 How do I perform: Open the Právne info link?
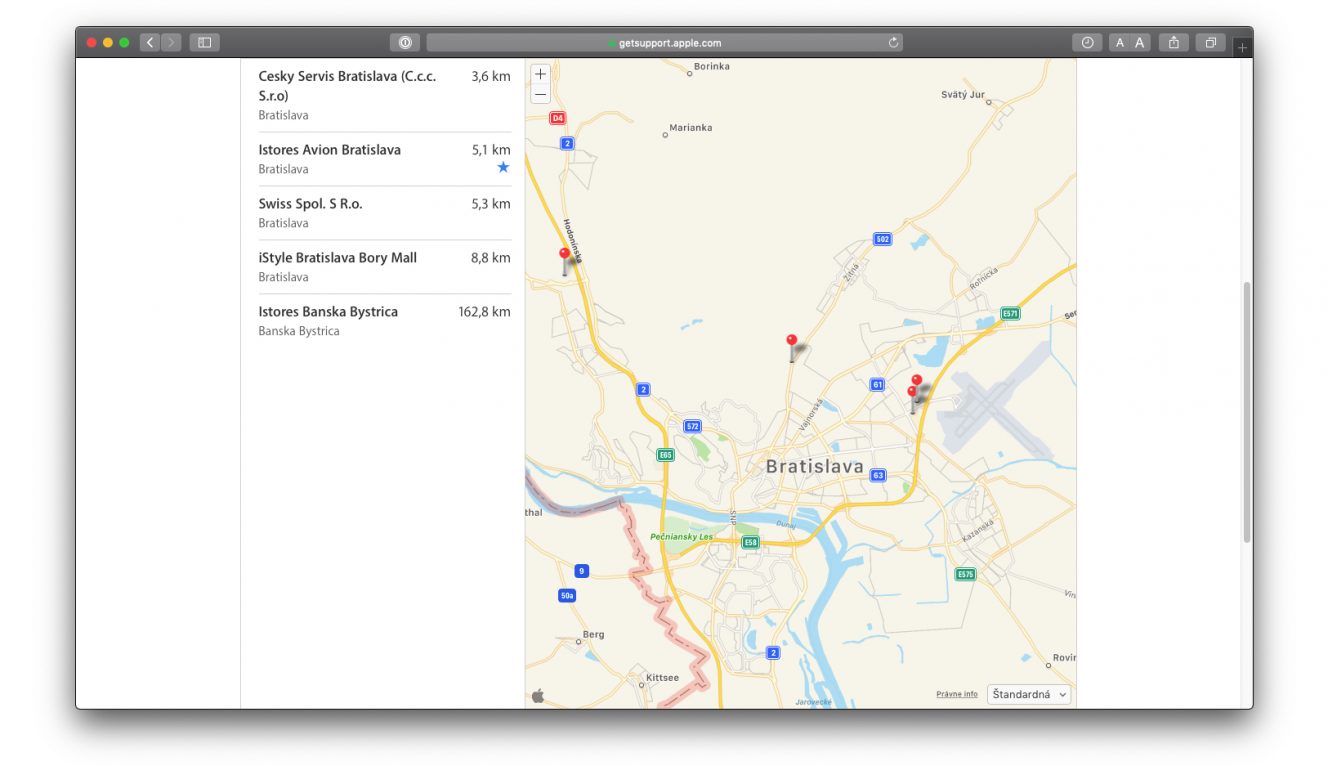coord(957,694)
